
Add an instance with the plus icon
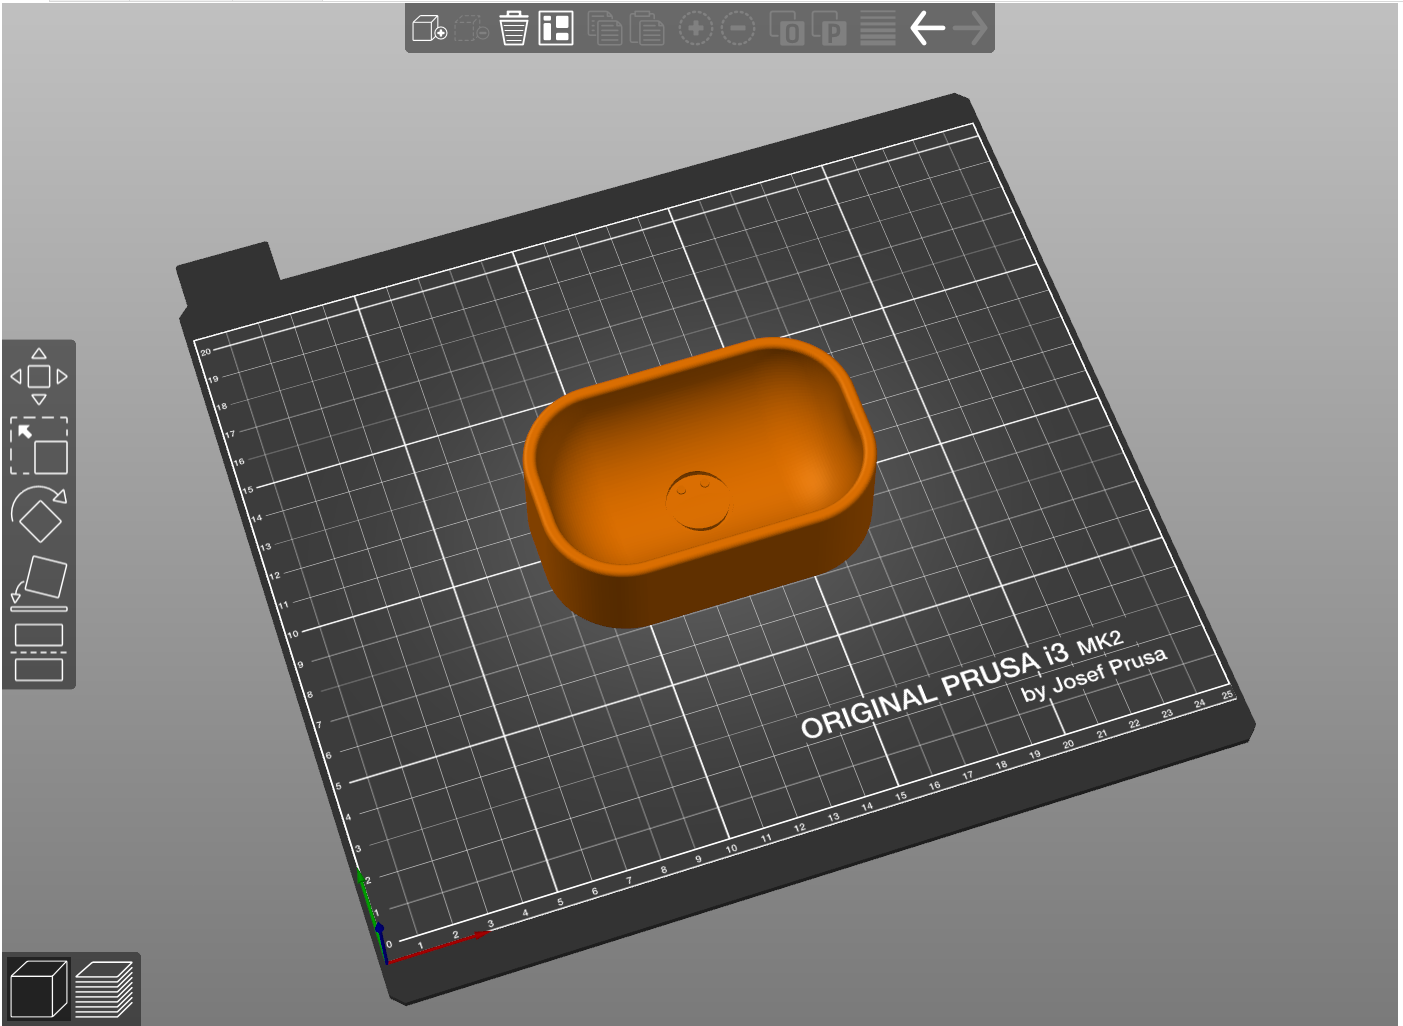(x=695, y=28)
